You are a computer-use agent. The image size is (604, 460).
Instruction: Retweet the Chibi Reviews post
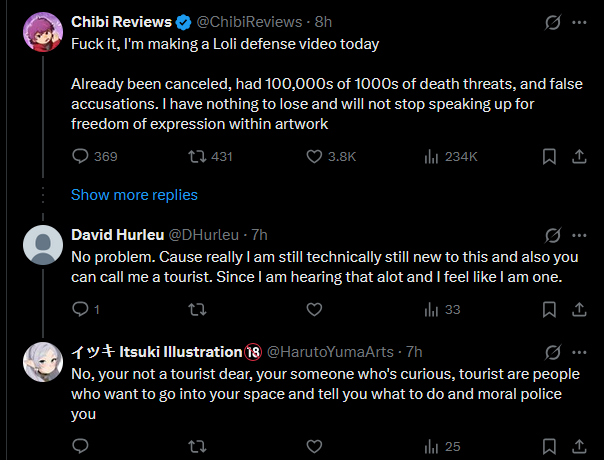click(x=197, y=156)
